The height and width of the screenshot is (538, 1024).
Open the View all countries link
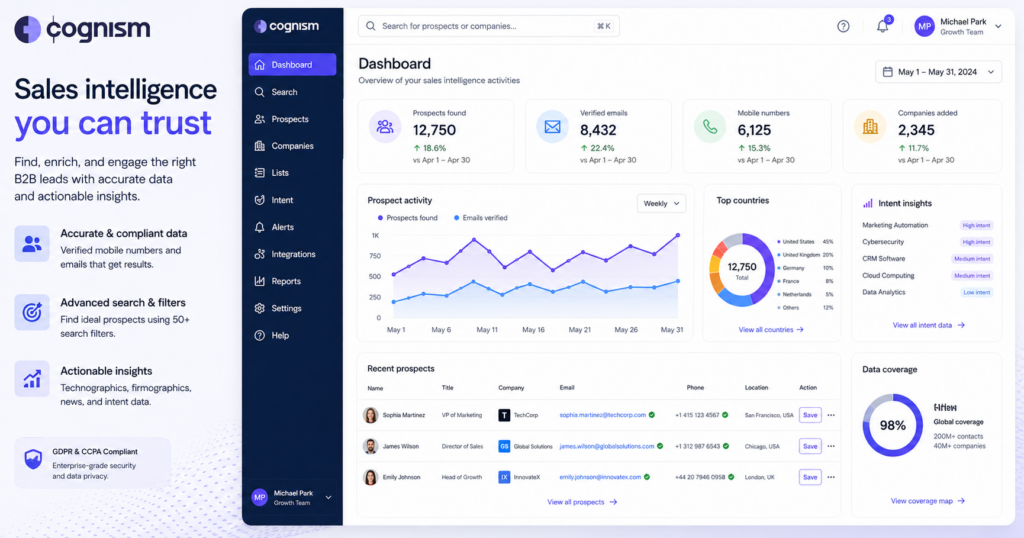771,330
